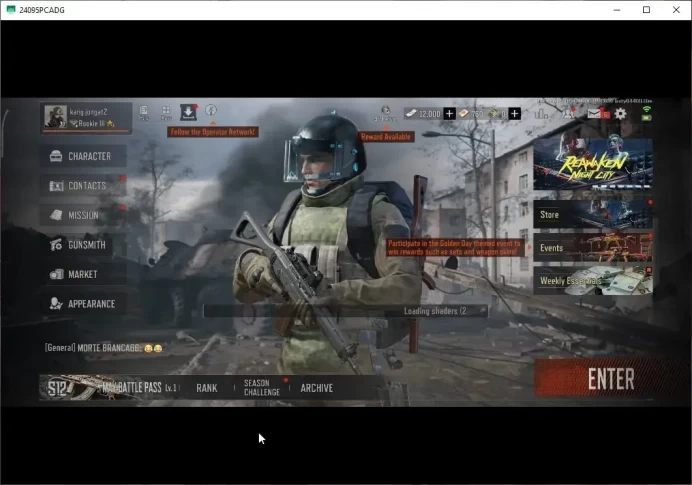Click the Wi-Fi signal indicator

[647, 109]
